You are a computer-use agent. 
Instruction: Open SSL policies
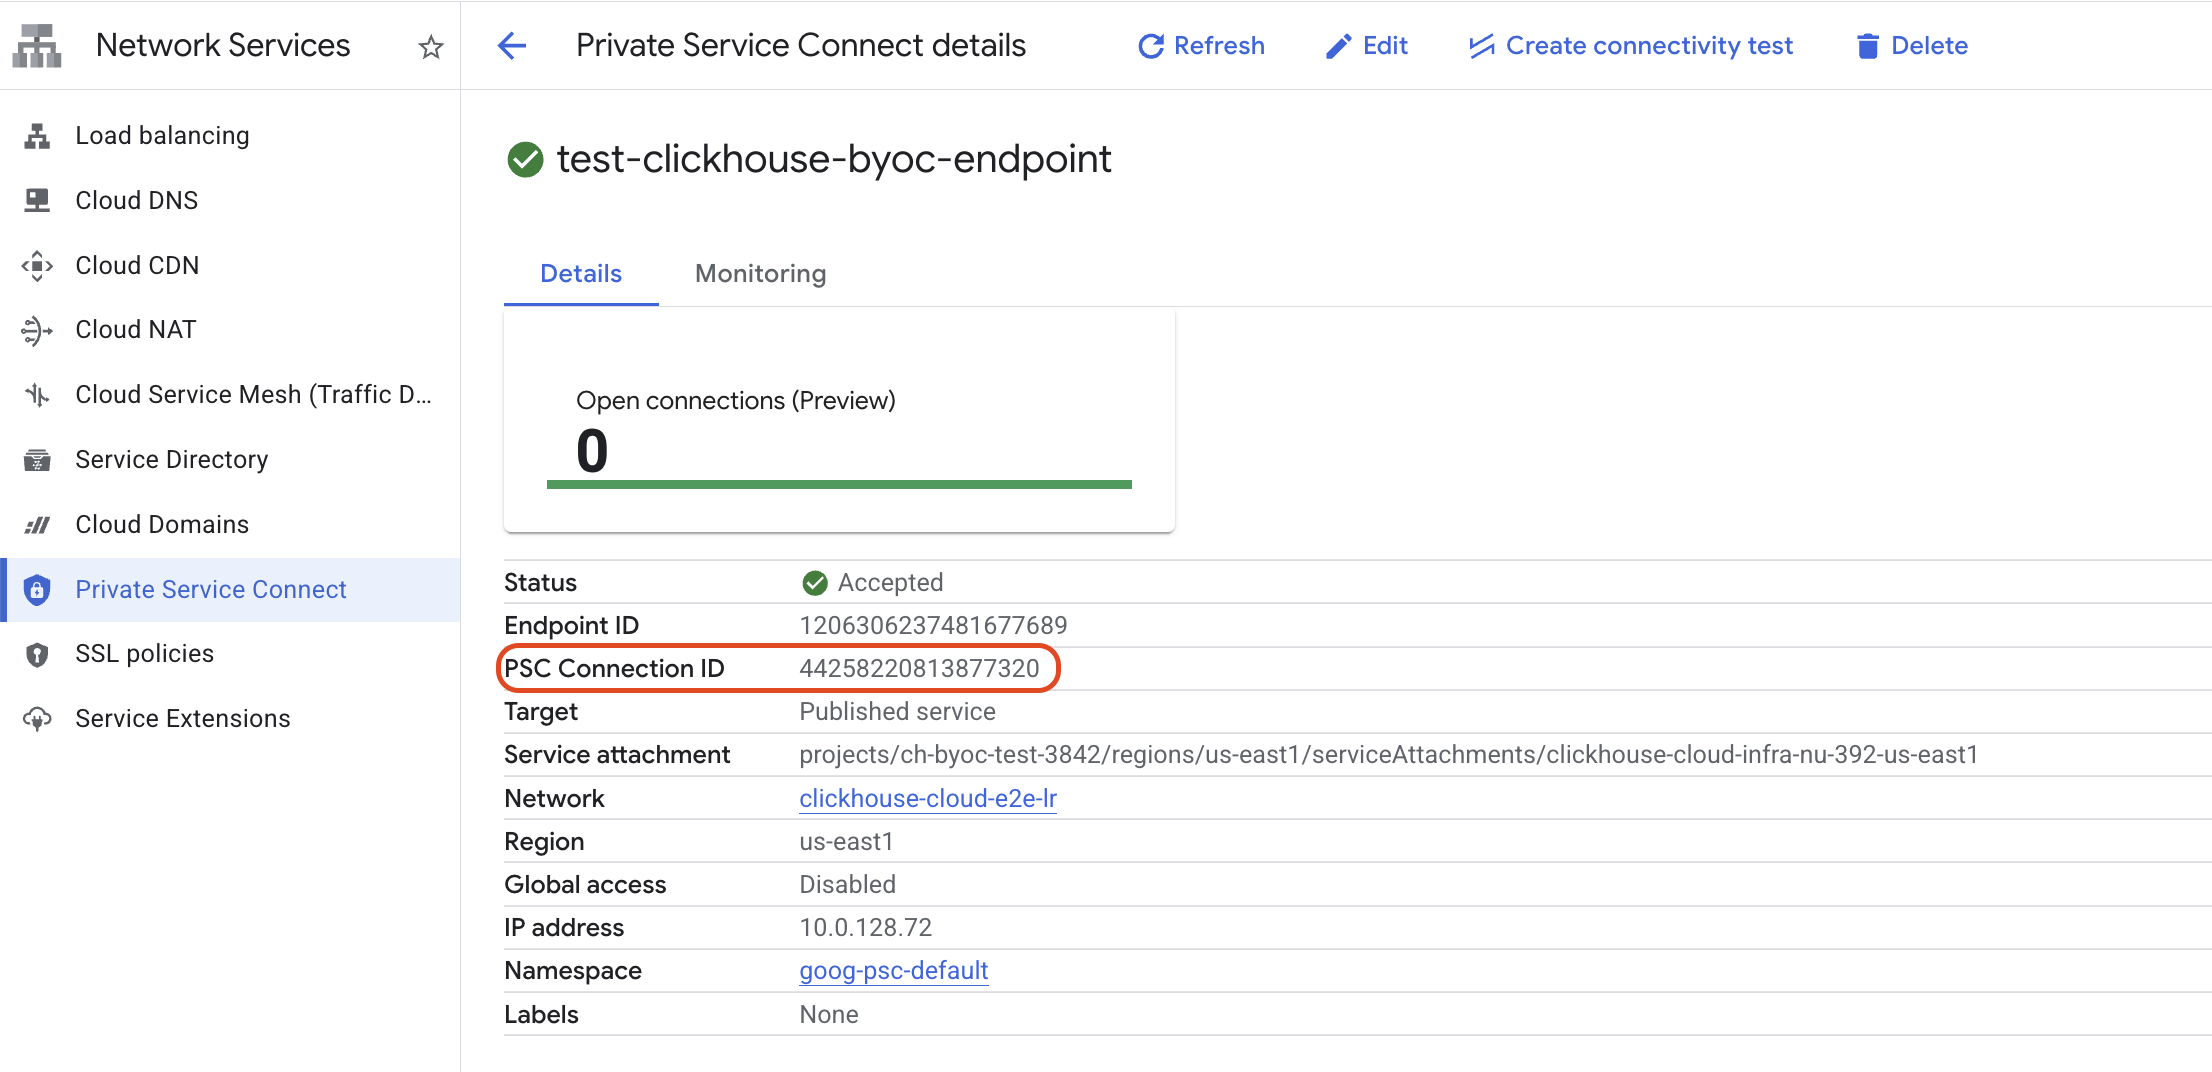pyautogui.click(x=144, y=653)
